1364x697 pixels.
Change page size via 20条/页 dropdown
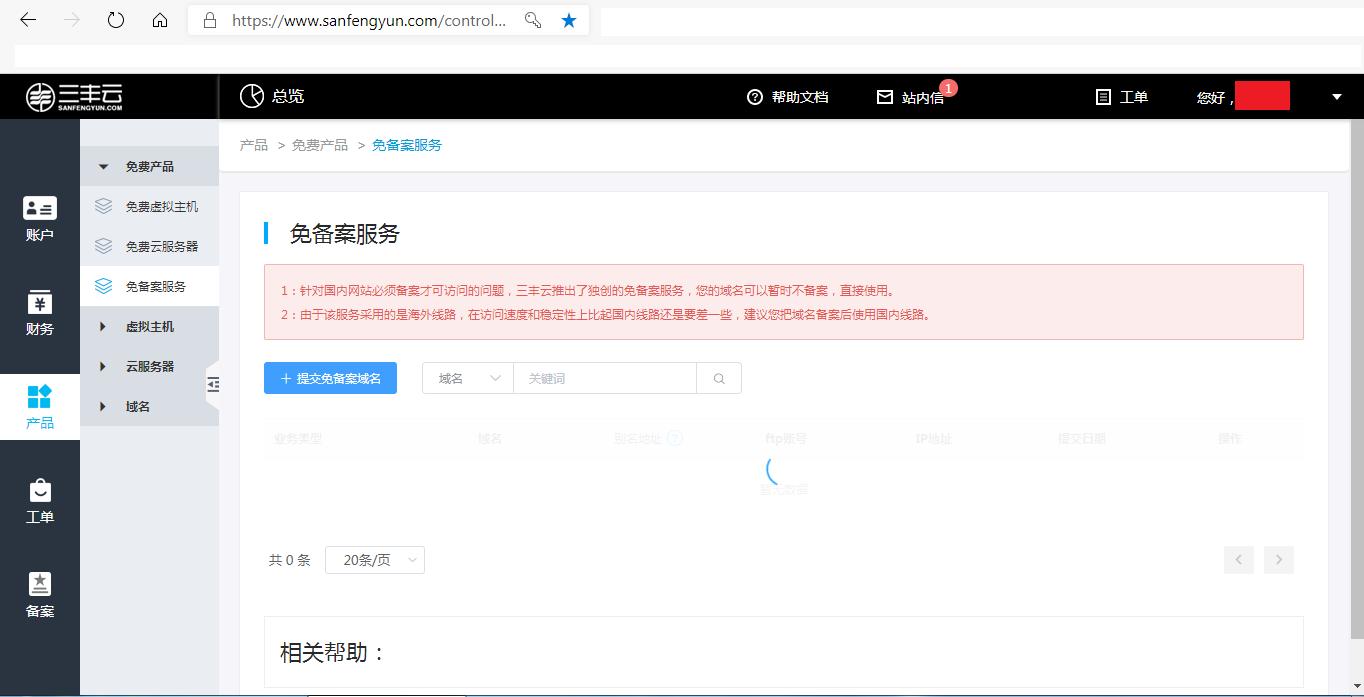tap(375, 560)
